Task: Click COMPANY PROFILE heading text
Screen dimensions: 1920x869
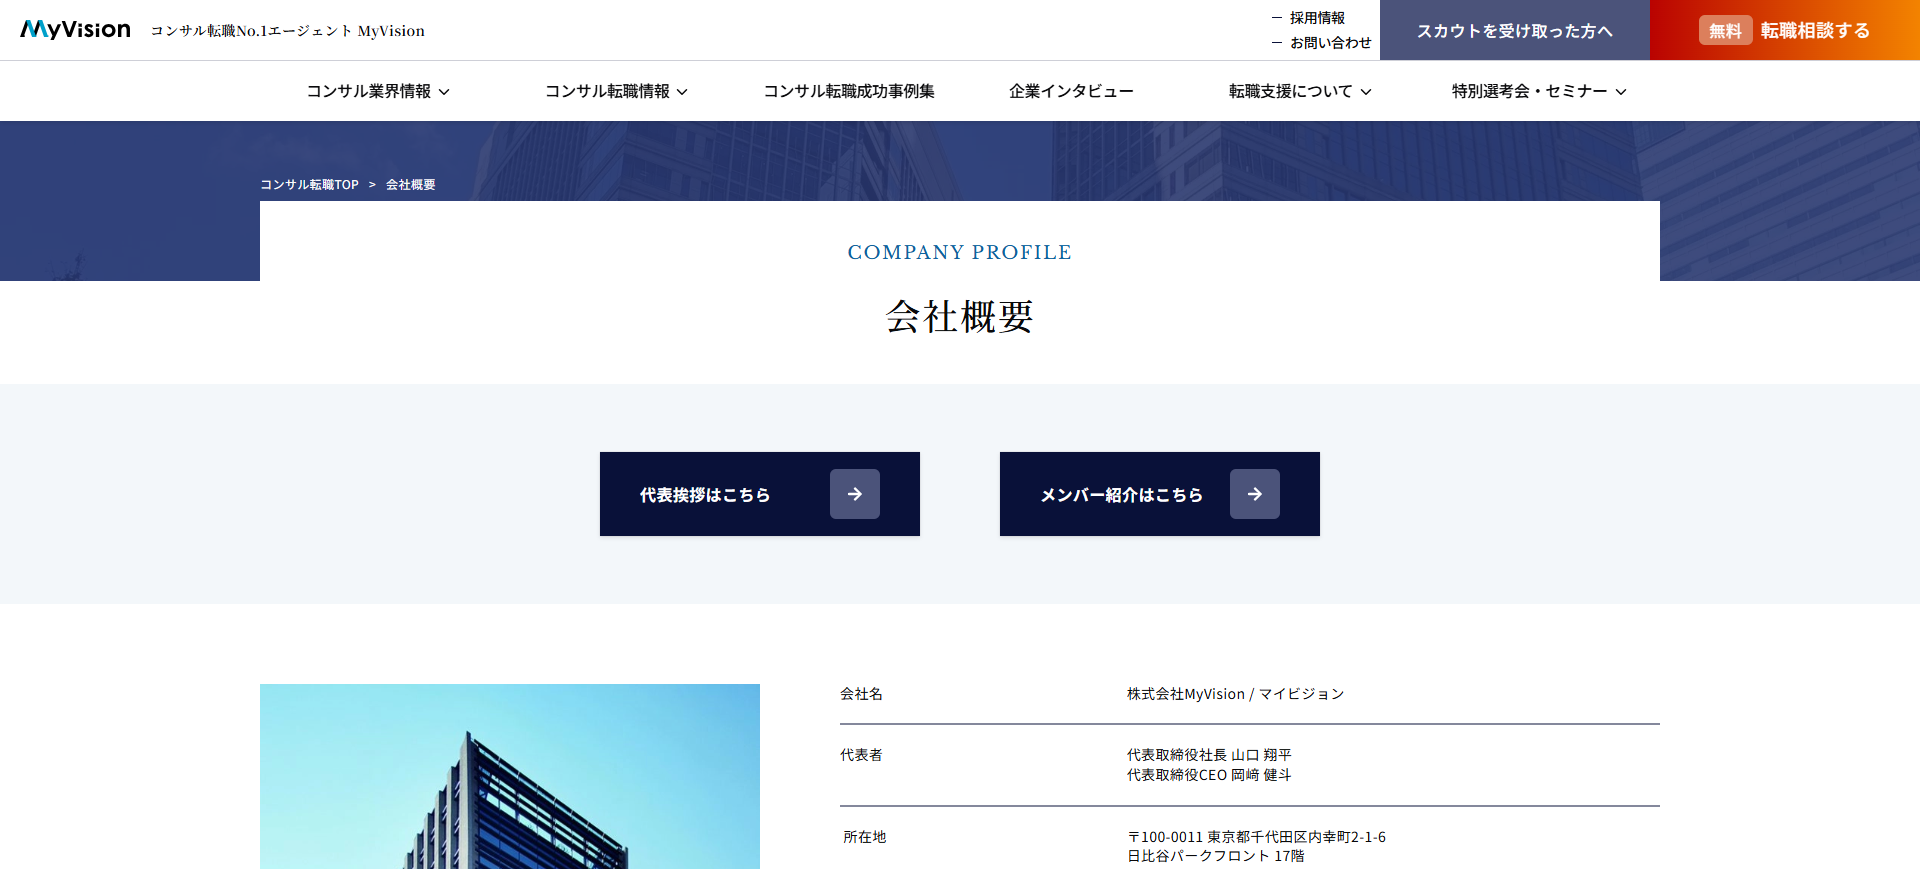Action: pos(960,252)
